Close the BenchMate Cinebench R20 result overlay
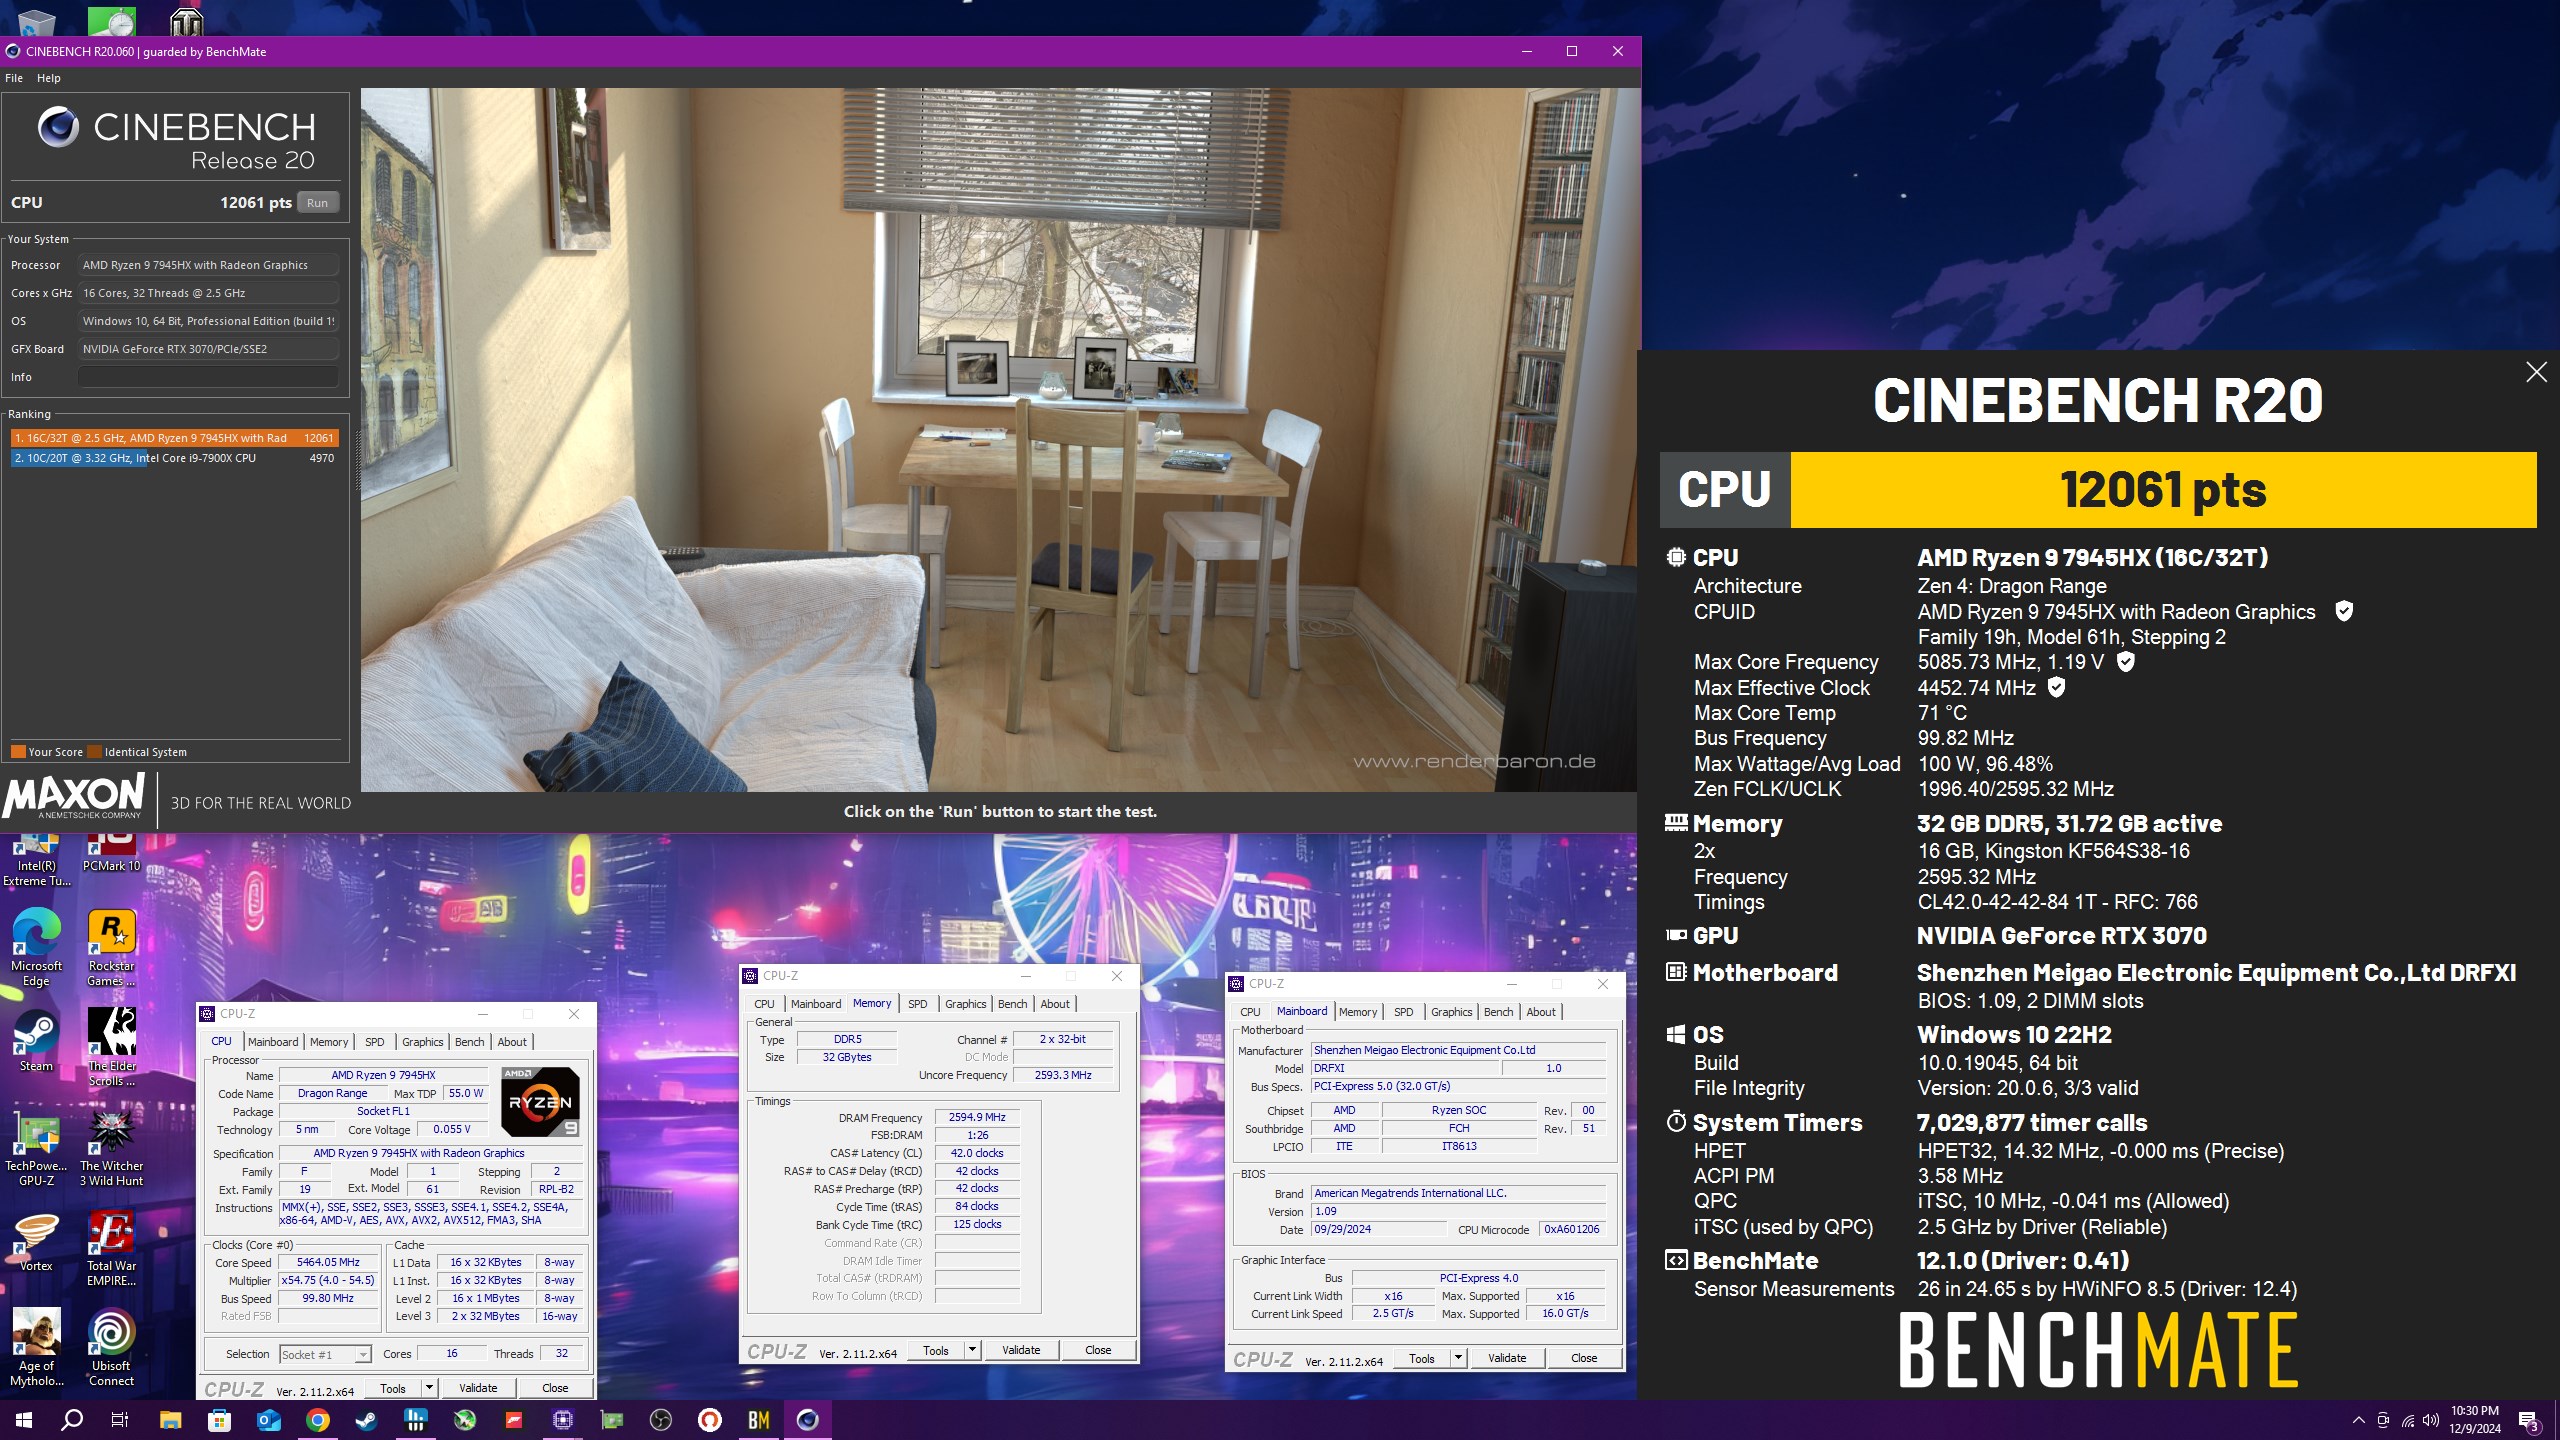Image resolution: width=2560 pixels, height=1440 pixels. pyautogui.click(x=2536, y=372)
